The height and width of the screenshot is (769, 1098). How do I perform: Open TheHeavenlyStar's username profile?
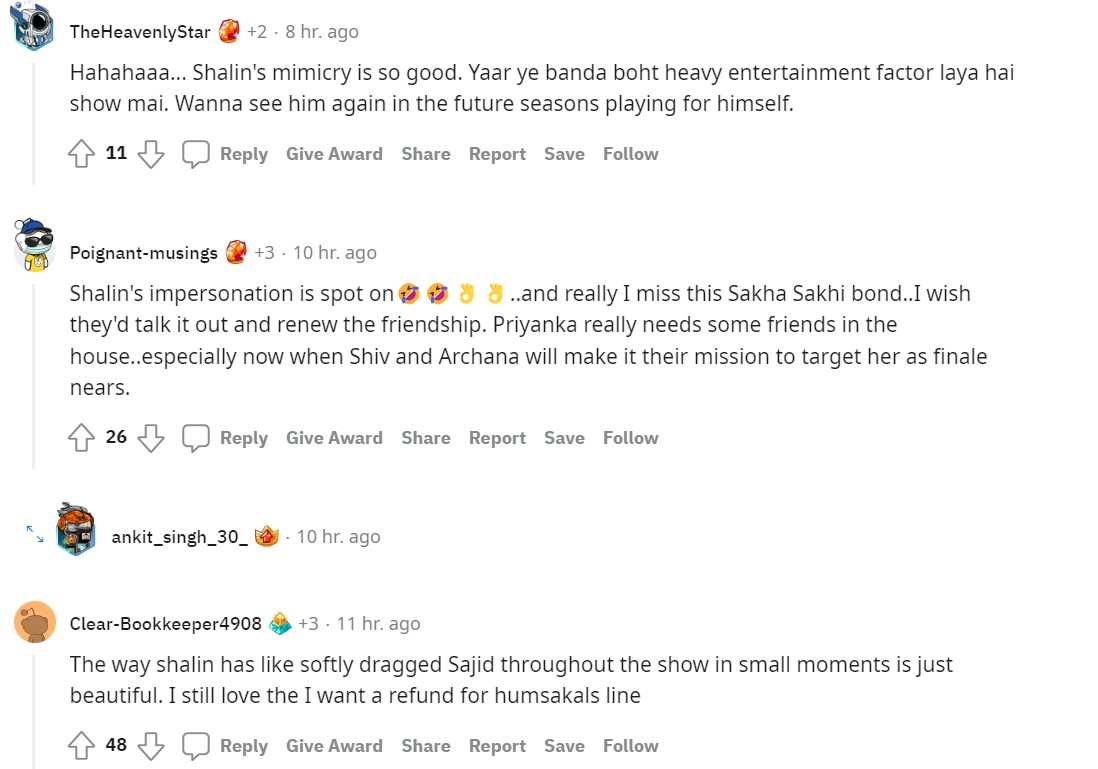pos(139,30)
